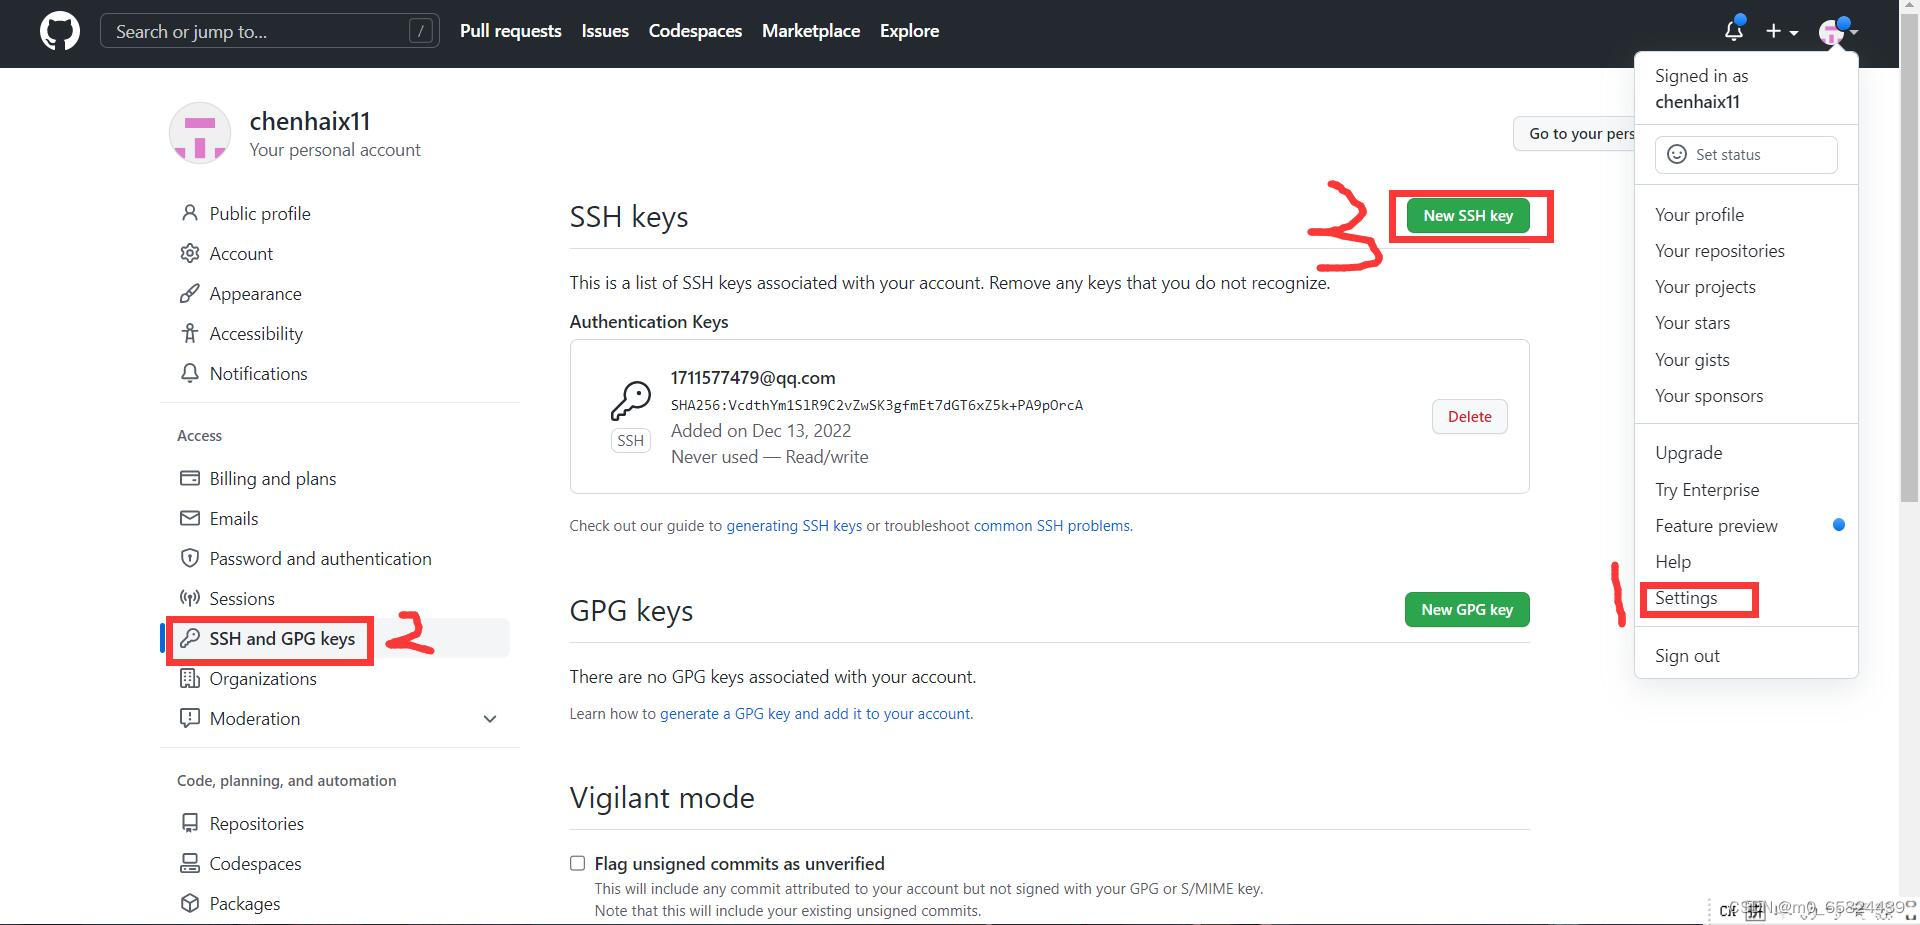Screen dimensions: 1920x925
Task: Click the Repositories book icon in sidebar
Action: point(190,823)
